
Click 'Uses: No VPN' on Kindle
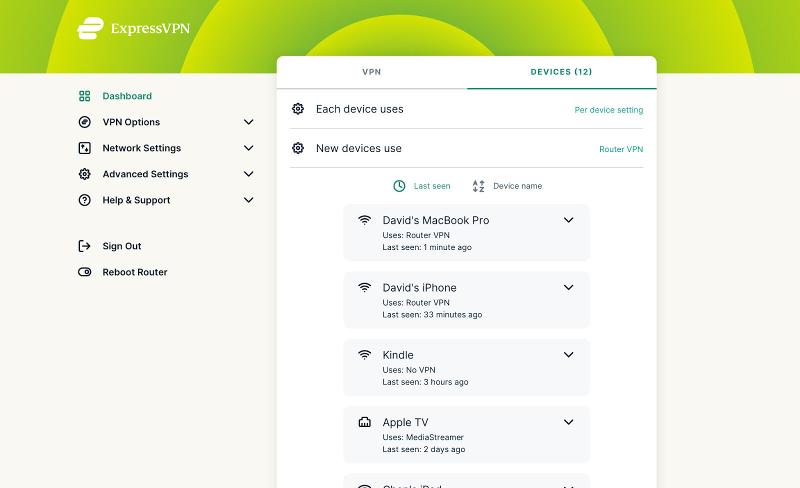click(x=409, y=370)
